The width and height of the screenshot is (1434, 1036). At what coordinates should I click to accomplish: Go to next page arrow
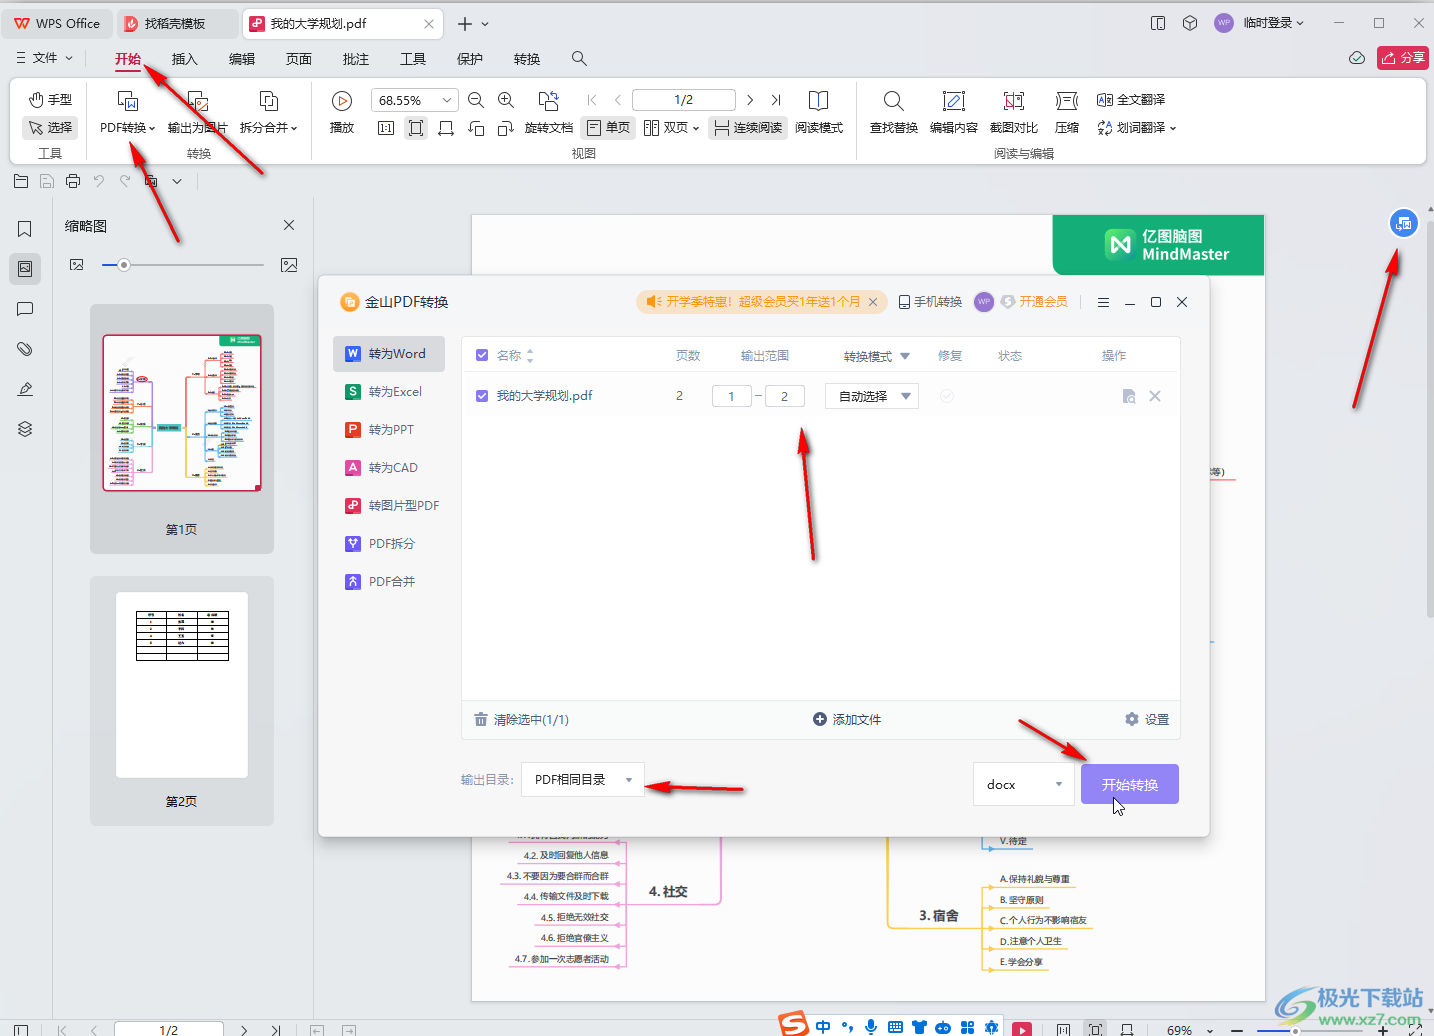[x=750, y=100]
